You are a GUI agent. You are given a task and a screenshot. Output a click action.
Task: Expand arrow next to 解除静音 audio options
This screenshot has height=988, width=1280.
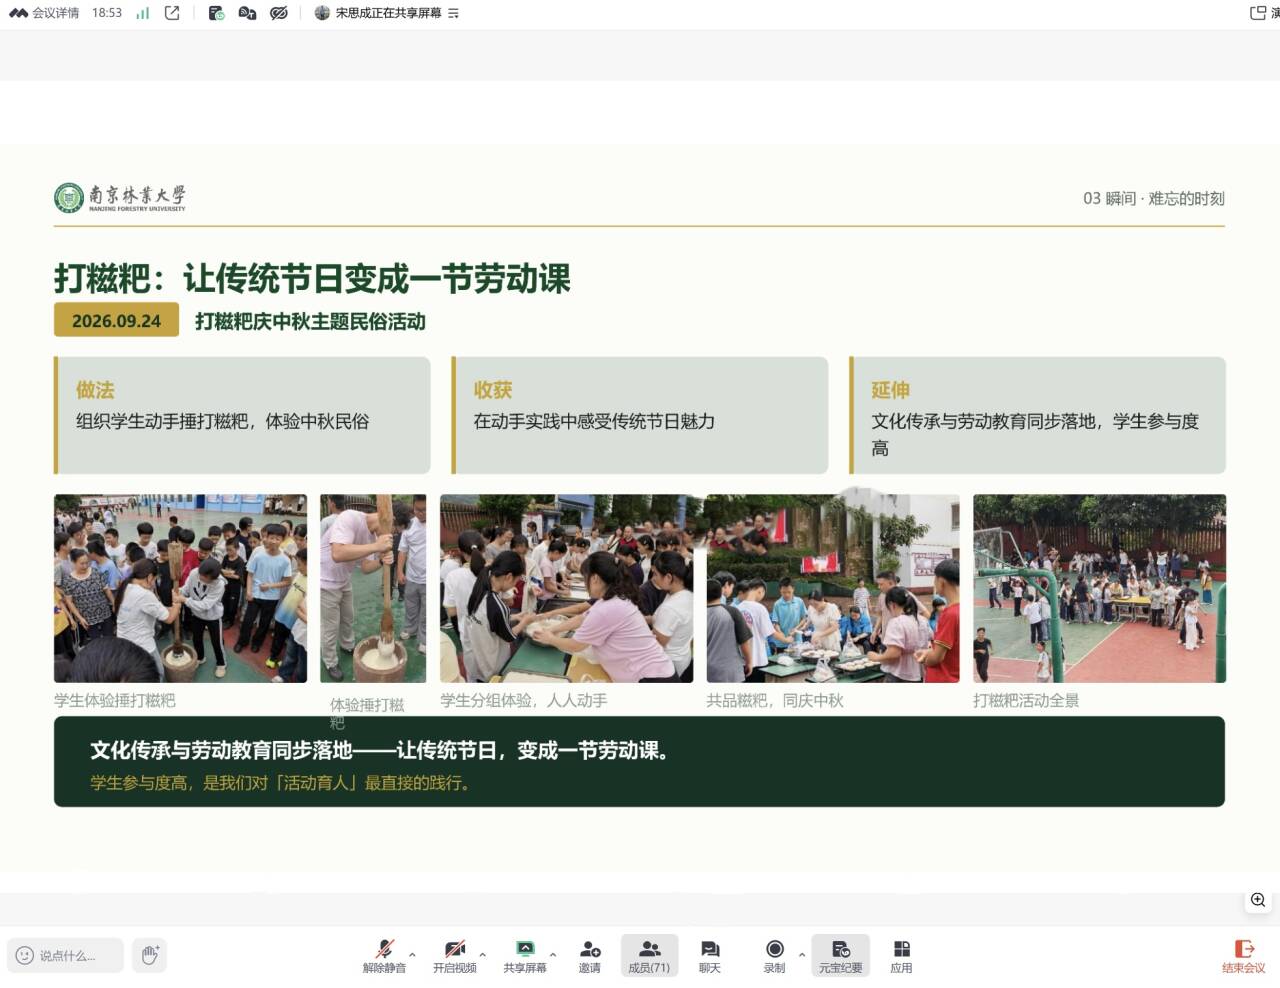click(412, 954)
